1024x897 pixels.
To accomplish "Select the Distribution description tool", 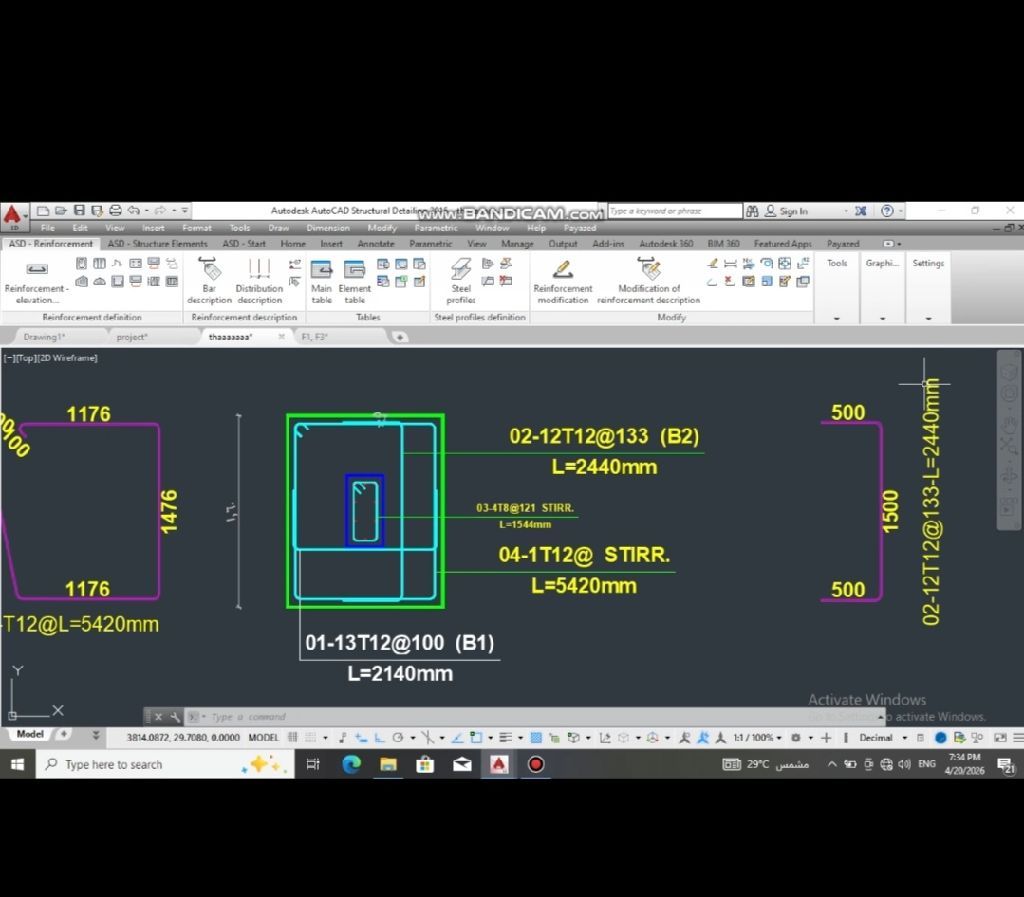I will coord(259,279).
